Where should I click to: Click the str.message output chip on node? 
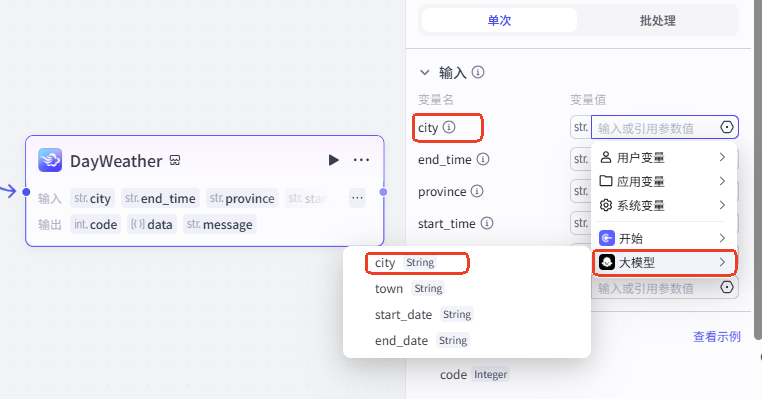coord(220,224)
